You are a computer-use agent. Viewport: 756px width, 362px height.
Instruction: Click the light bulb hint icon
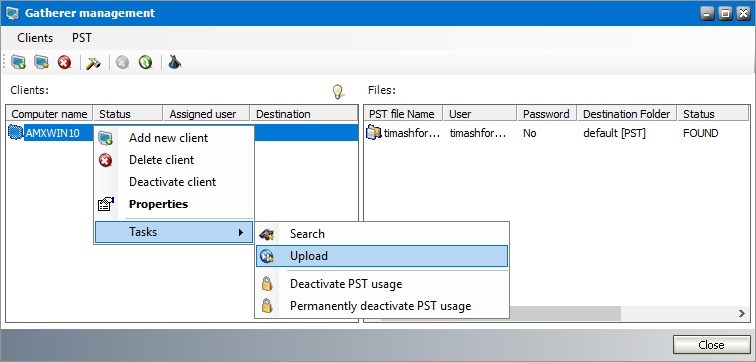(x=338, y=91)
